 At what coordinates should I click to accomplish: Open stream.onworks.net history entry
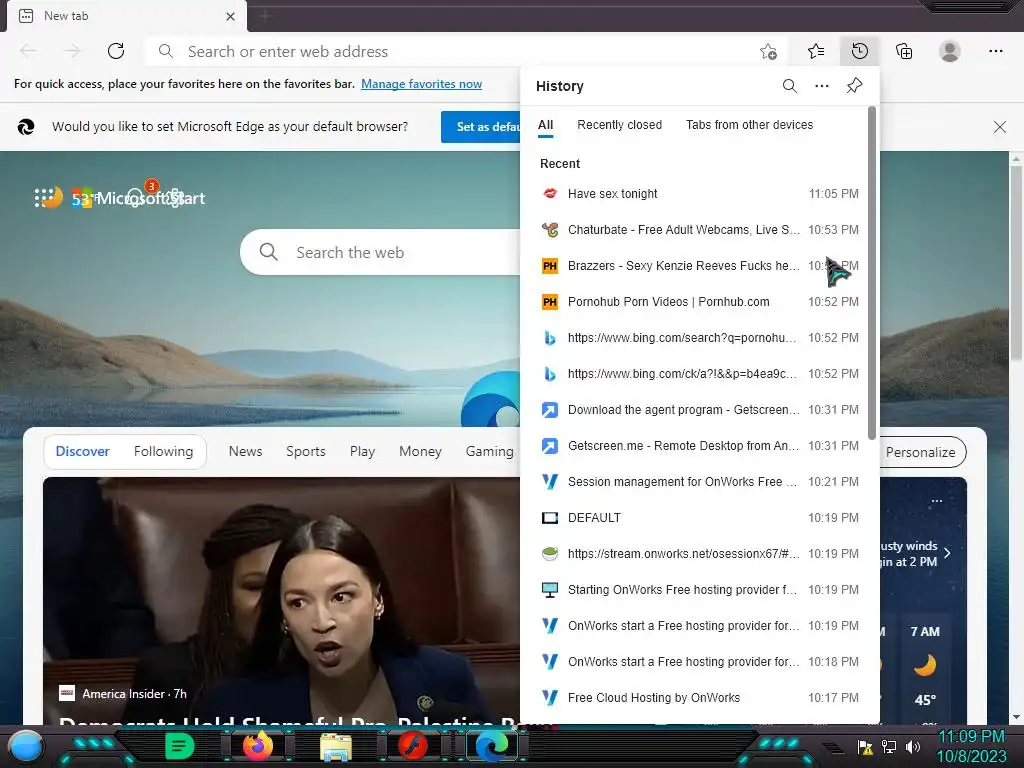pyautogui.click(x=699, y=553)
